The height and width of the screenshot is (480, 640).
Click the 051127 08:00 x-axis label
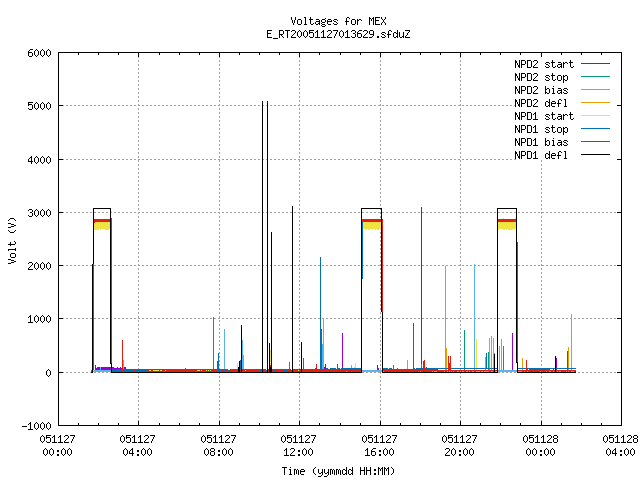(218, 446)
